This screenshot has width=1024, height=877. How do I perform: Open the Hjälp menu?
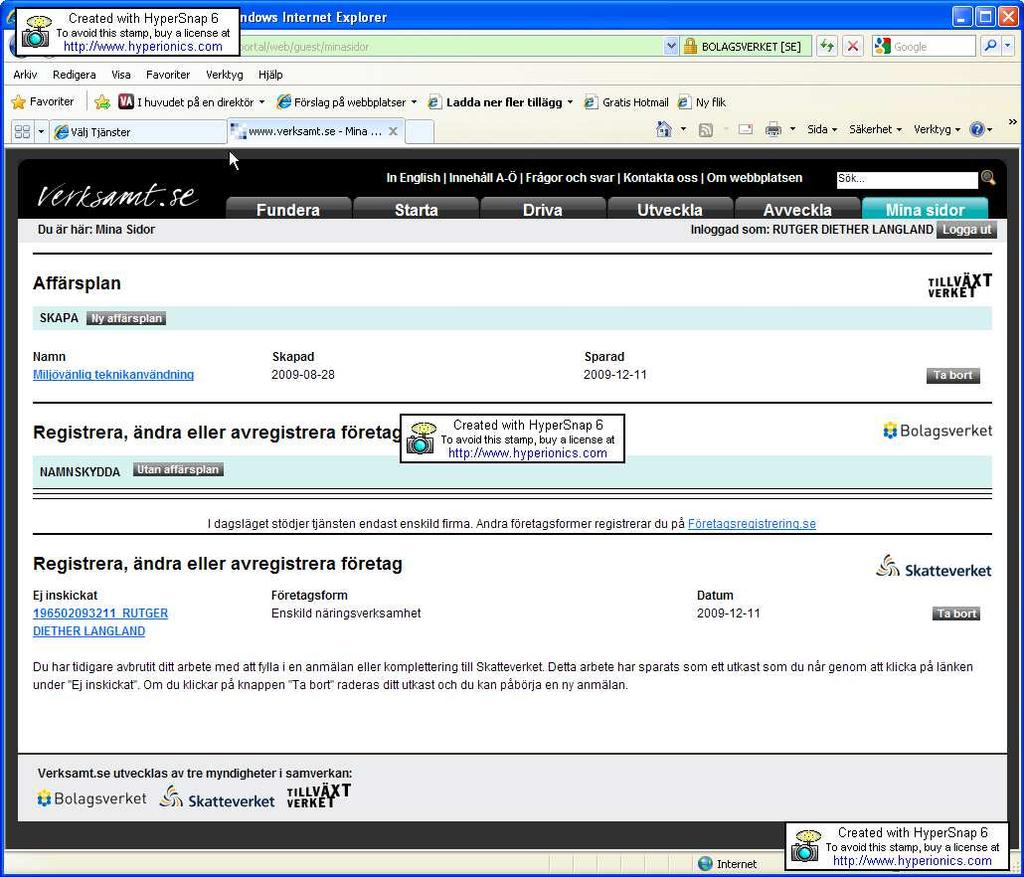click(270, 74)
